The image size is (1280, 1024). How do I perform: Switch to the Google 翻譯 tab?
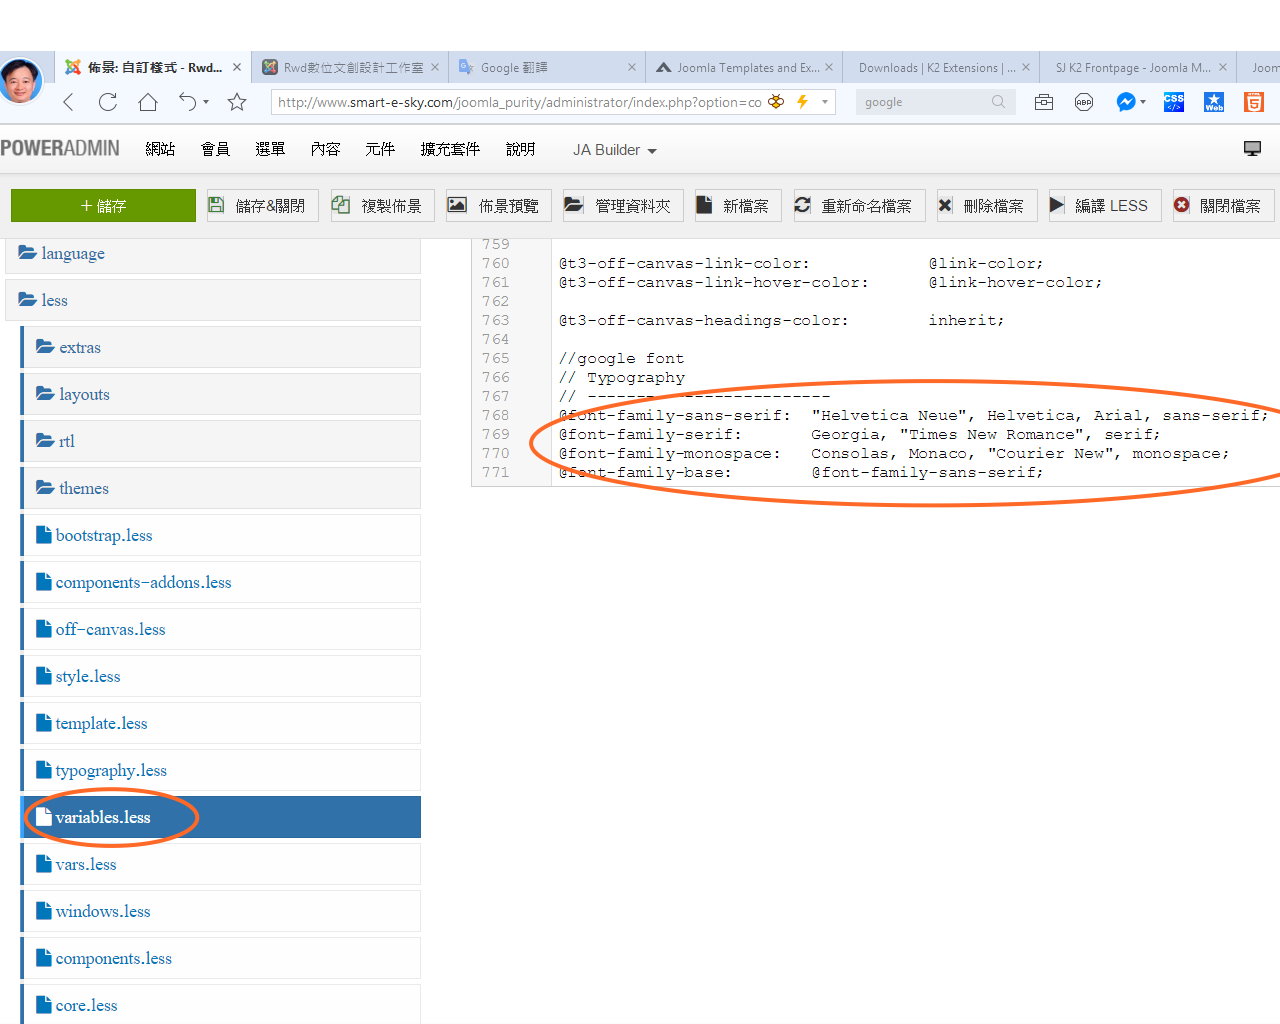pos(540,68)
